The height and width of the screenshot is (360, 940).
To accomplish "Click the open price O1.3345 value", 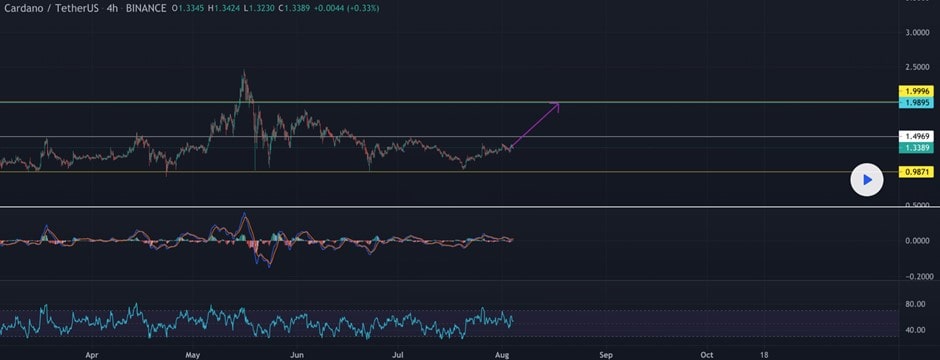I will point(189,8).
